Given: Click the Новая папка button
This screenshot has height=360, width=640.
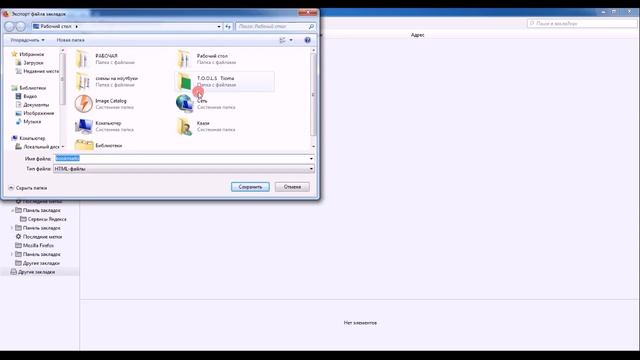Looking at the screenshot, I should tap(71, 40).
